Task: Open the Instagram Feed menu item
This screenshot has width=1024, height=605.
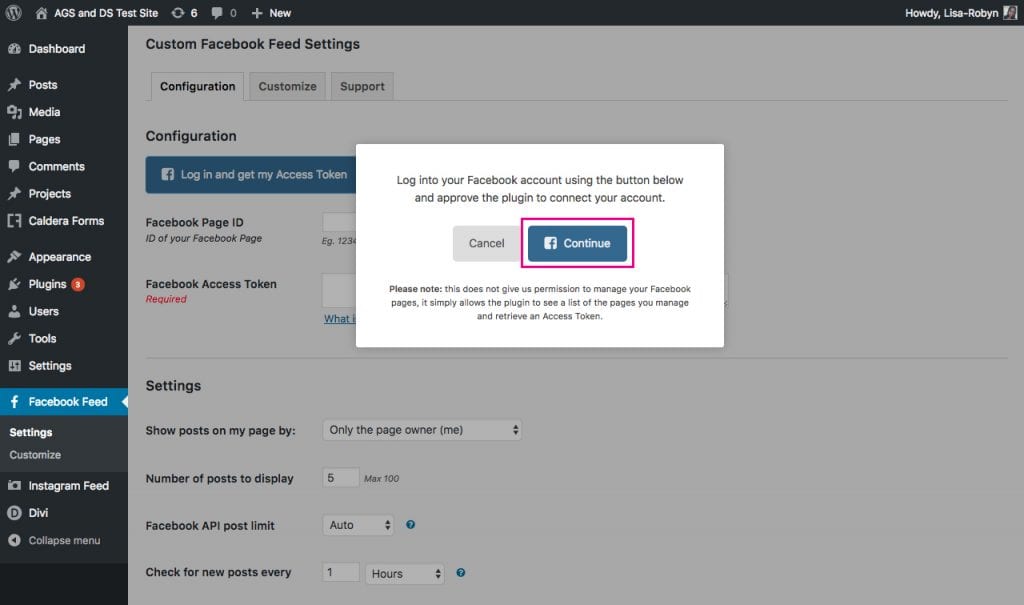Action: pyautogui.click(x=69, y=485)
